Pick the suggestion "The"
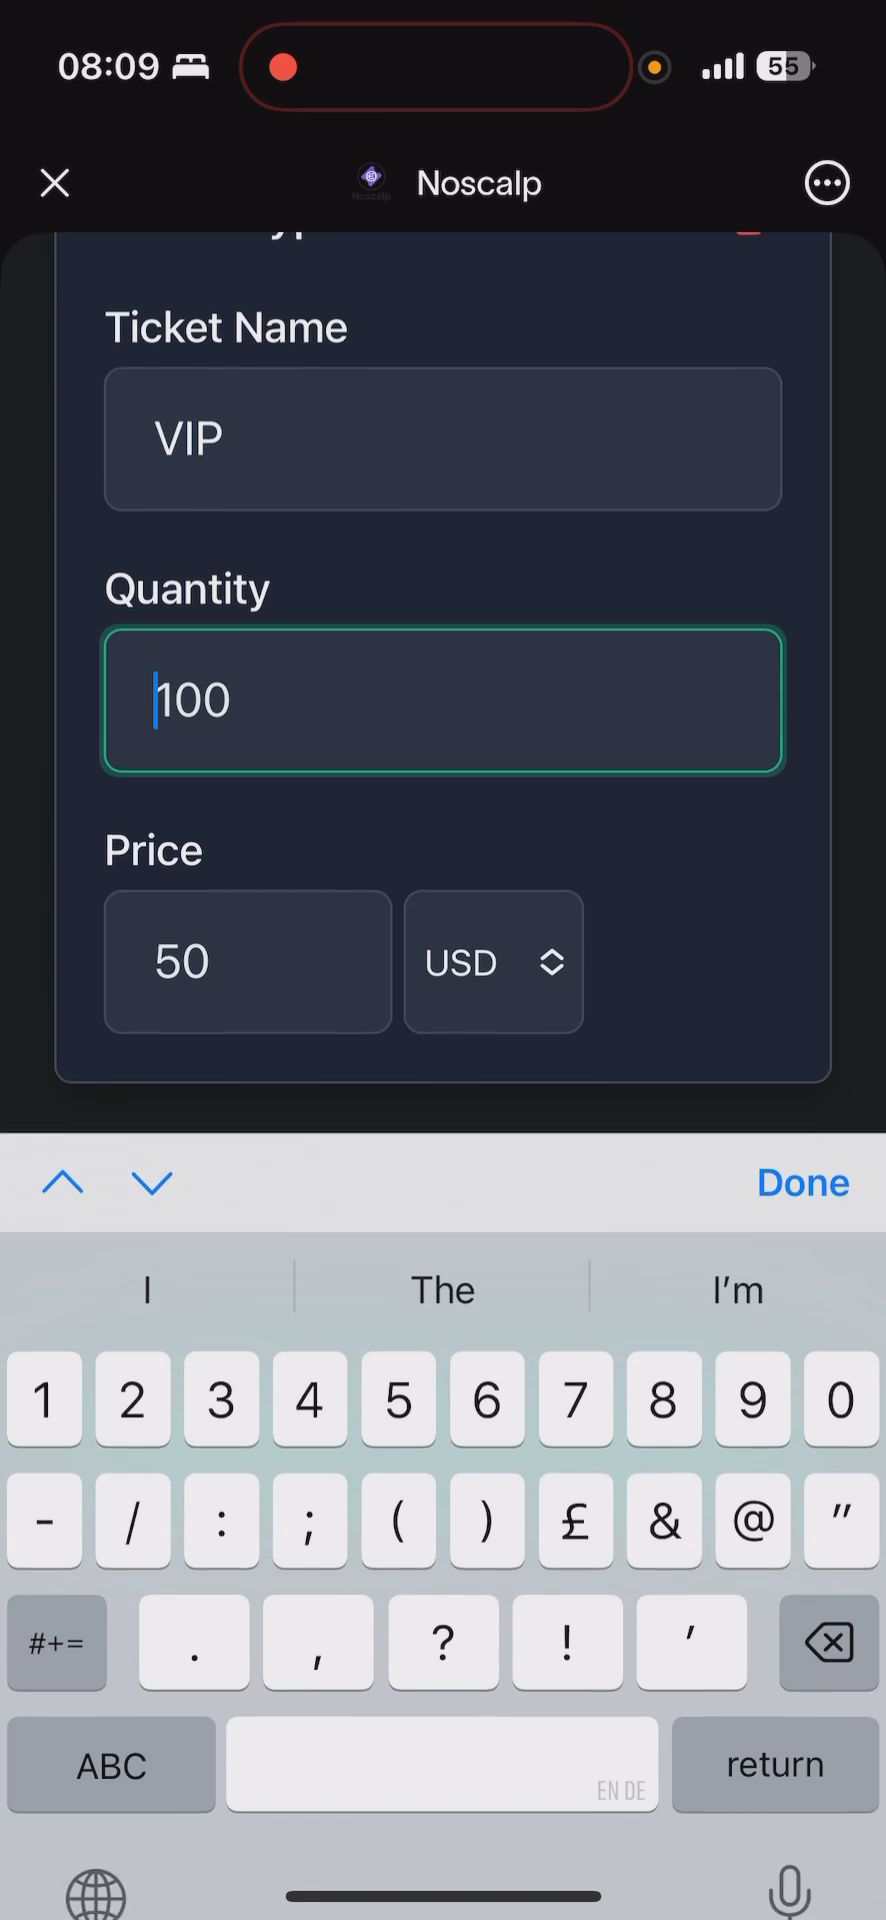This screenshot has width=886, height=1920. tap(442, 1290)
